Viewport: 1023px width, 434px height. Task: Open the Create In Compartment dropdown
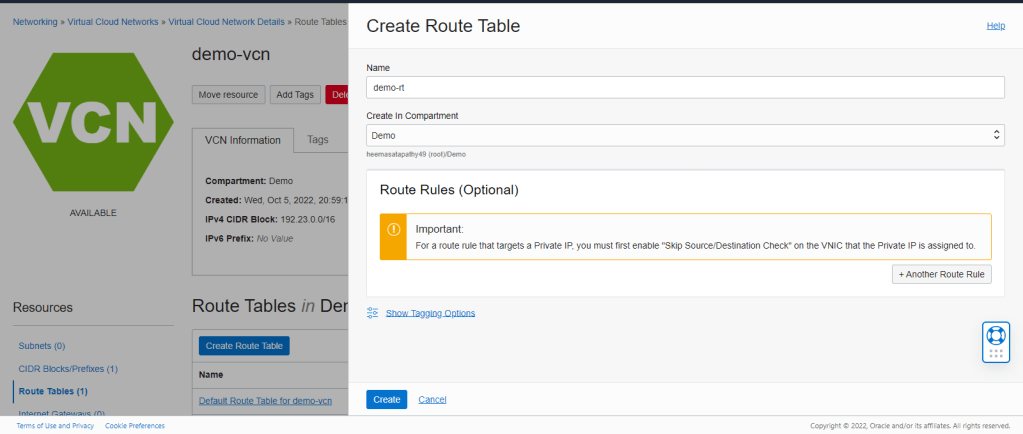685,134
